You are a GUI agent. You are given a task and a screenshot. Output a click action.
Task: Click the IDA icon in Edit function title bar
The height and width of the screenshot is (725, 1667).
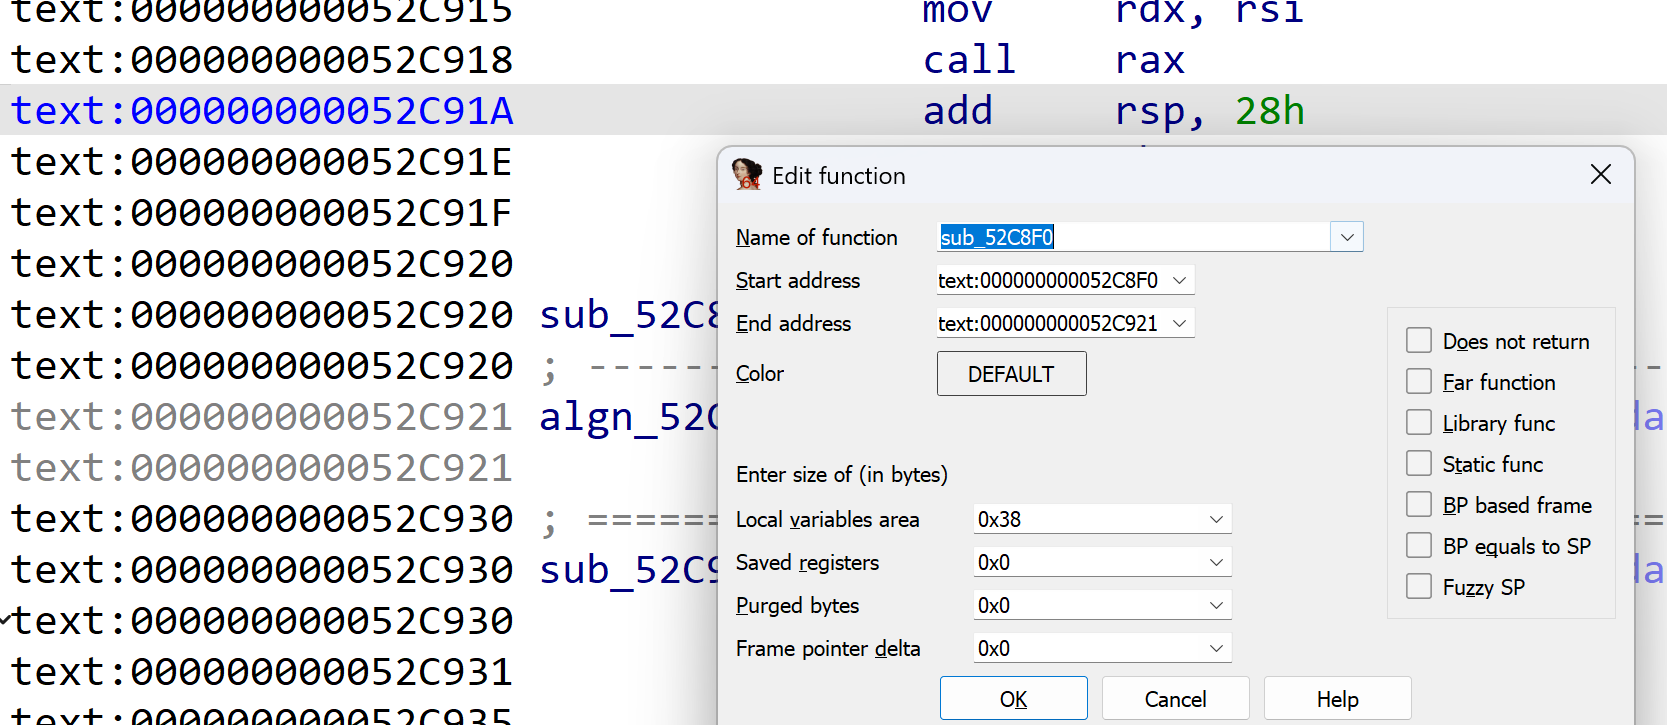747,175
